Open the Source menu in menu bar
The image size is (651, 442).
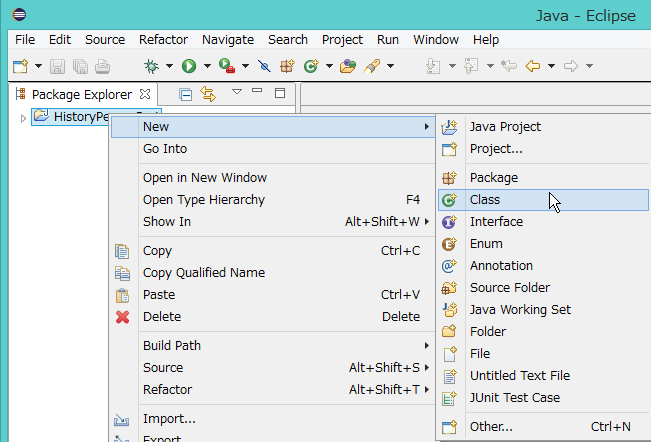(x=105, y=40)
